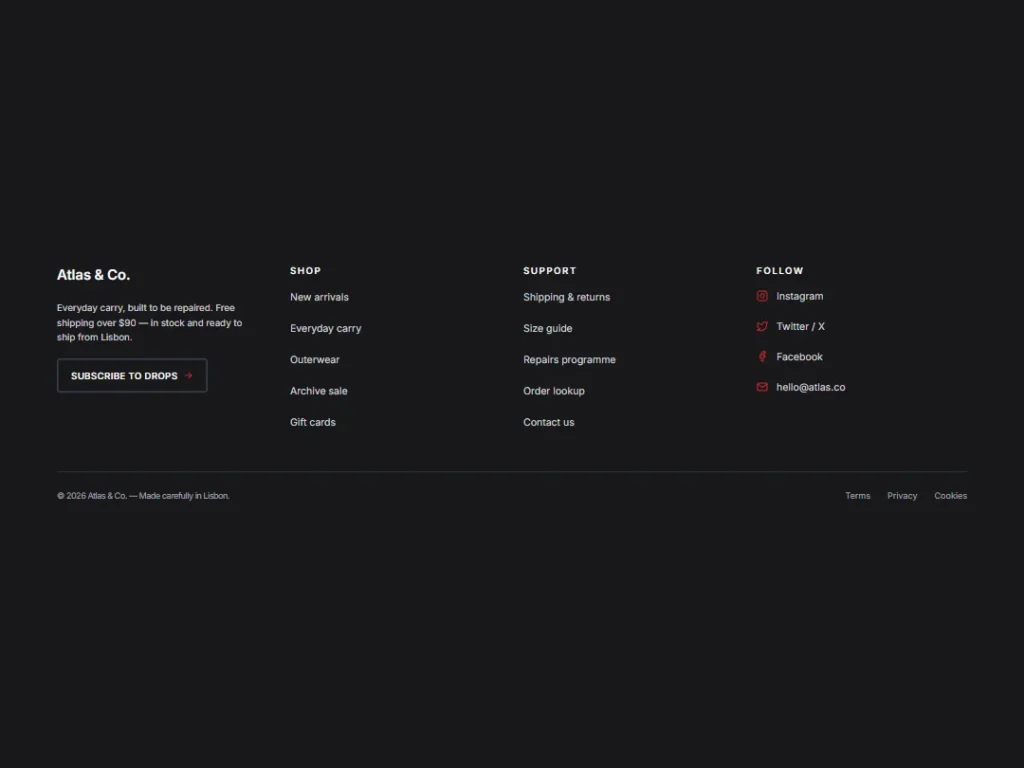
Task: Email hello@atlas.co via the link
Action: coord(810,387)
